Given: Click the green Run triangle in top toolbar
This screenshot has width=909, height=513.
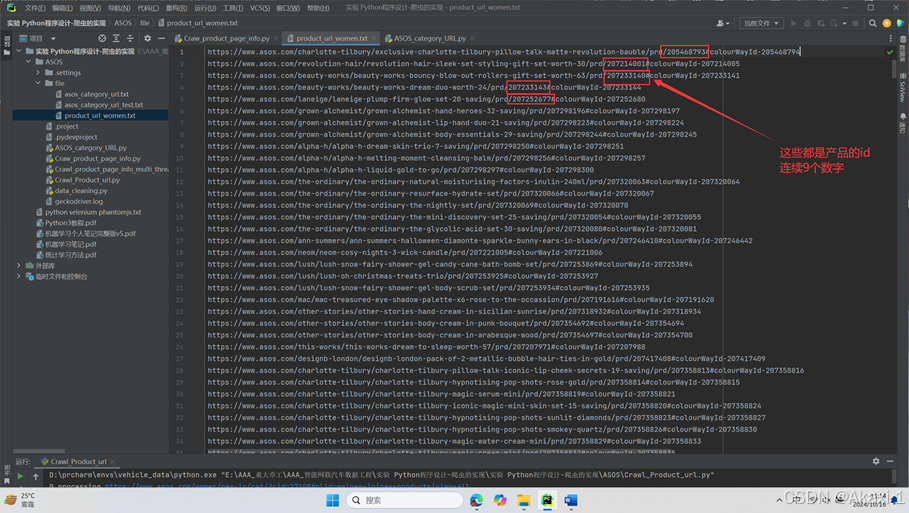Looking at the screenshot, I should click(x=794, y=23).
